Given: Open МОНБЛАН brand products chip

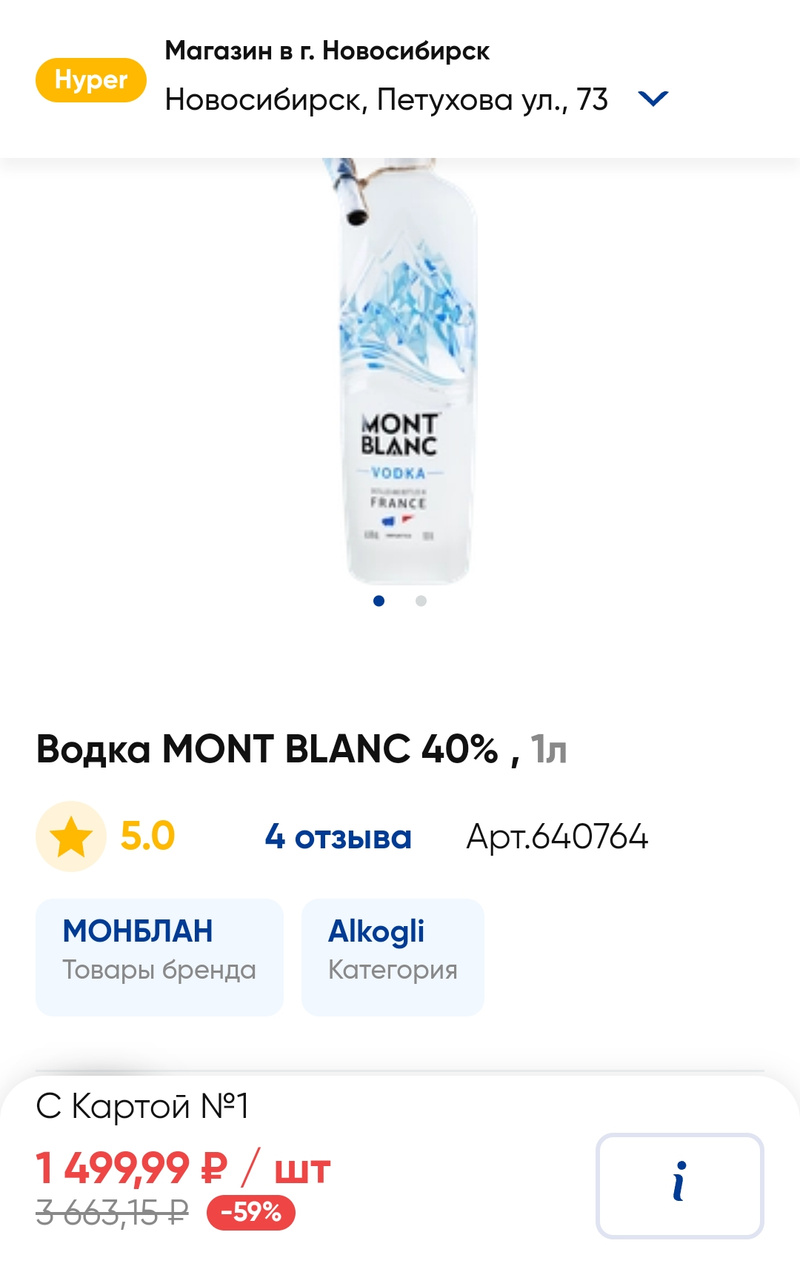Looking at the screenshot, I should pos(159,948).
